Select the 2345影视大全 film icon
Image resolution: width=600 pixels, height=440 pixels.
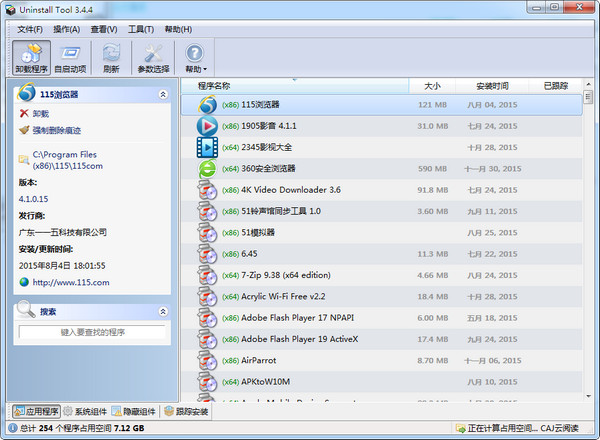(x=207, y=148)
